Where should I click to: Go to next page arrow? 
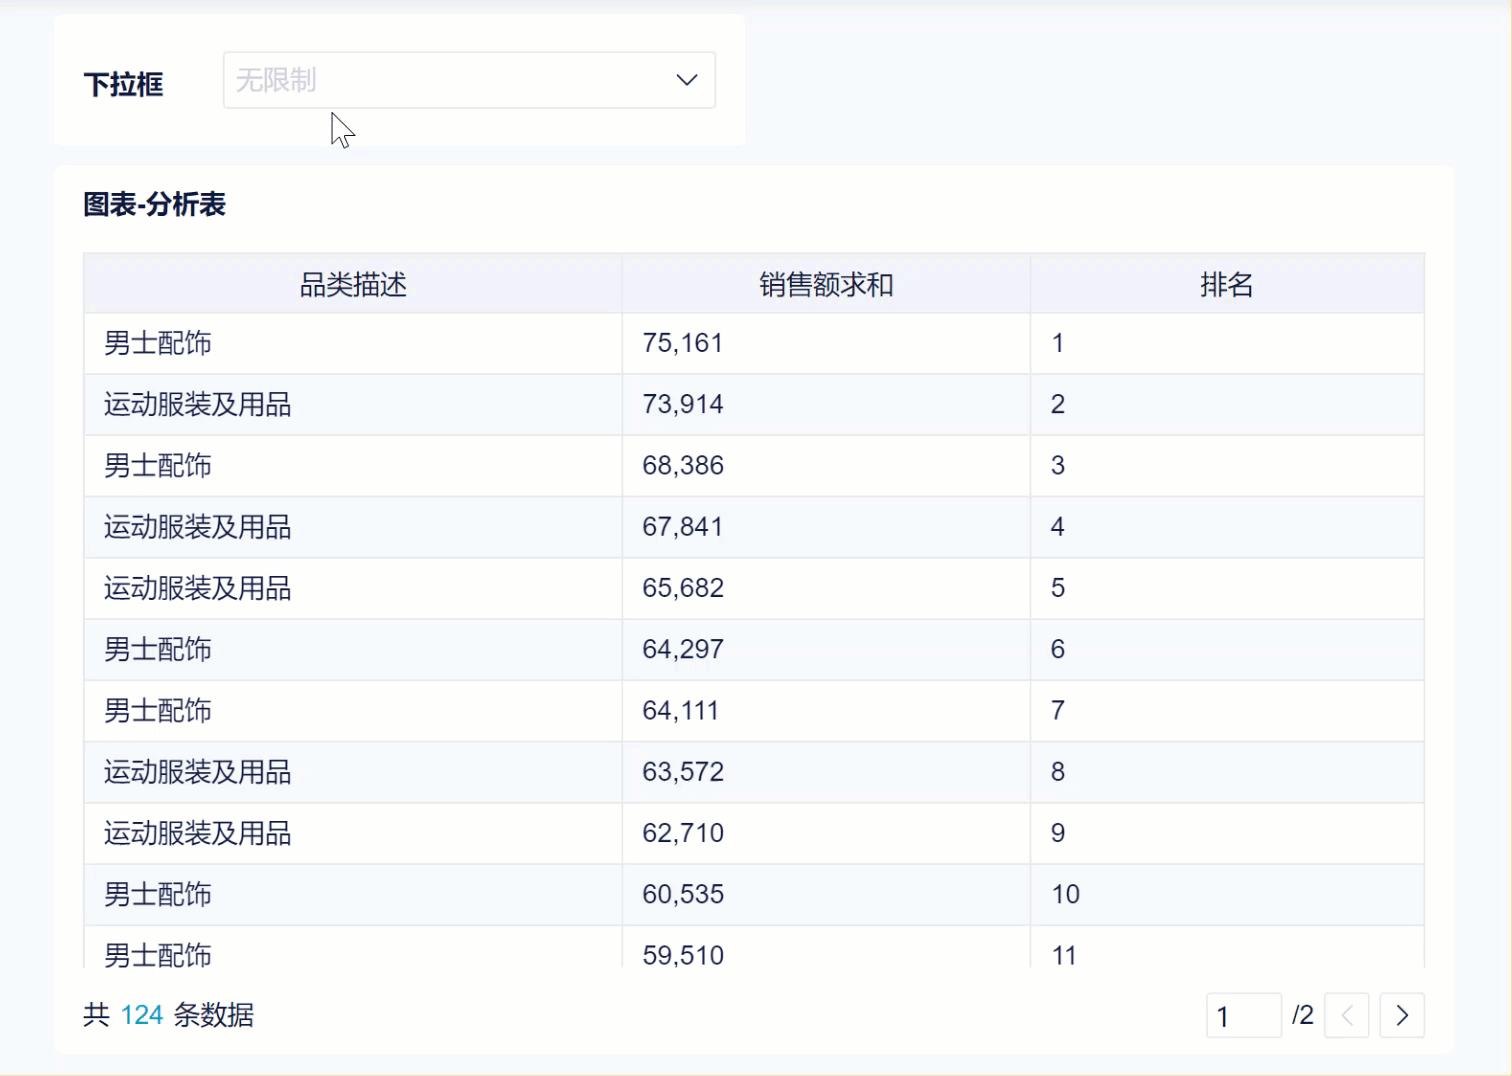tap(1401, 1015)
